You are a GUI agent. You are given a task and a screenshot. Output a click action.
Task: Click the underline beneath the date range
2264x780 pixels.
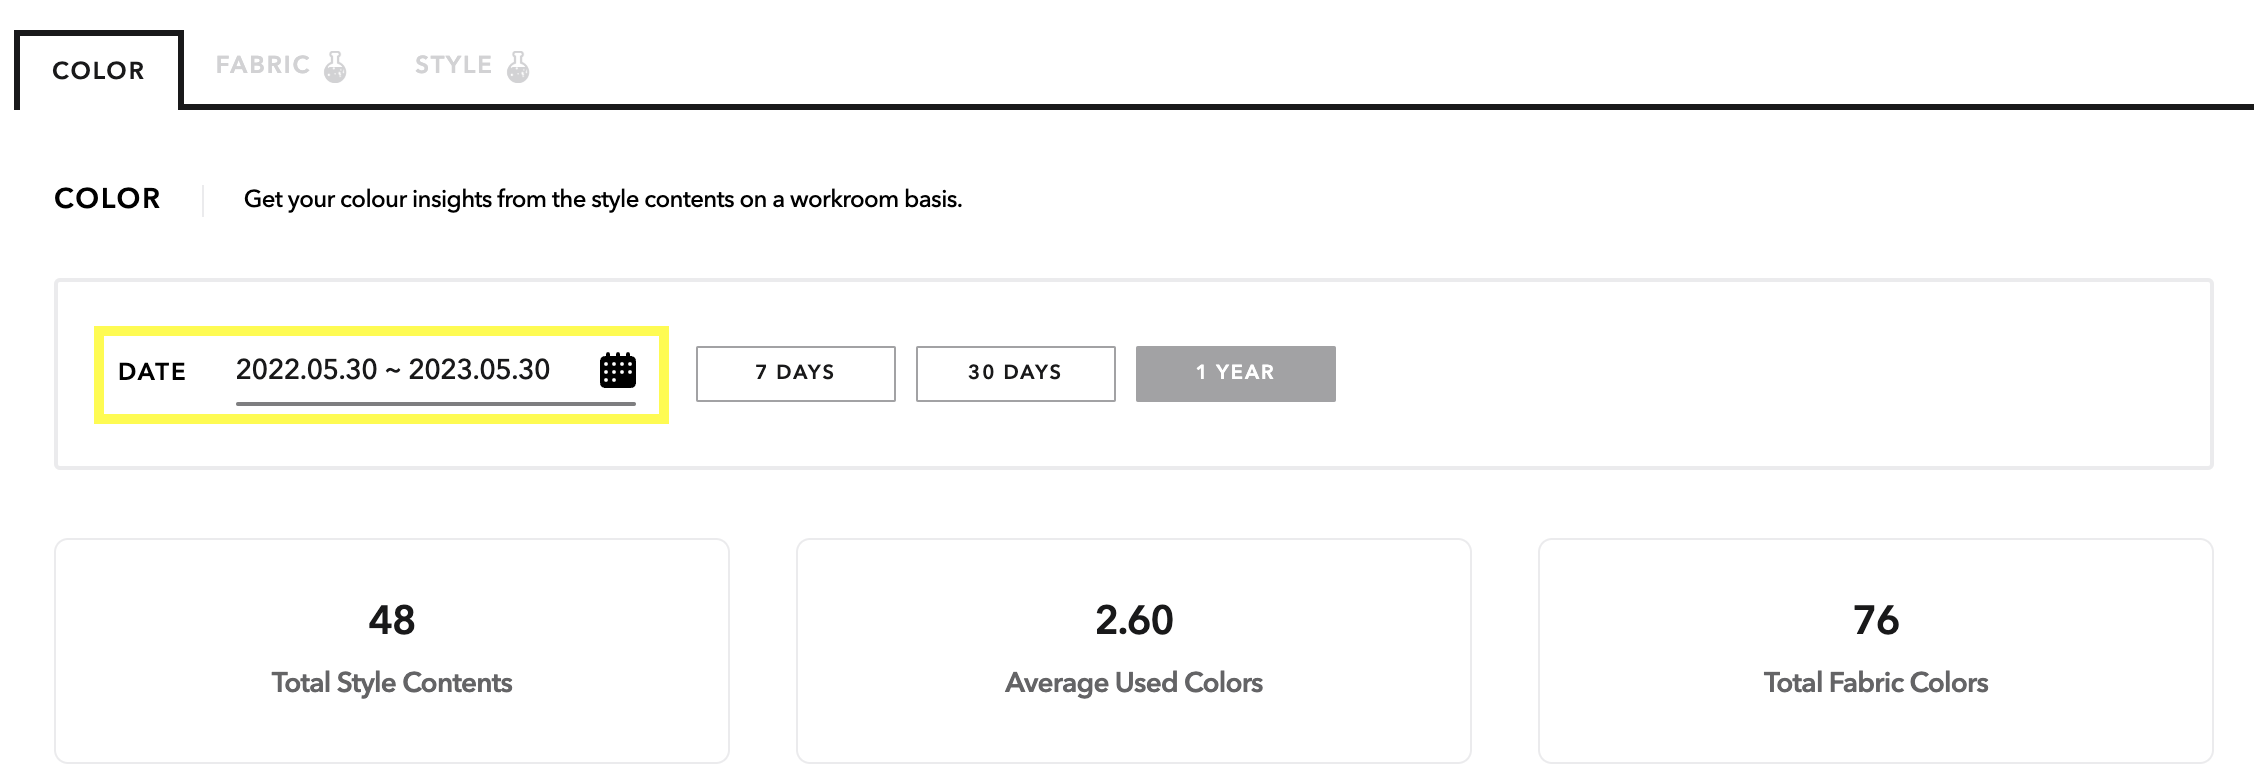436,404
